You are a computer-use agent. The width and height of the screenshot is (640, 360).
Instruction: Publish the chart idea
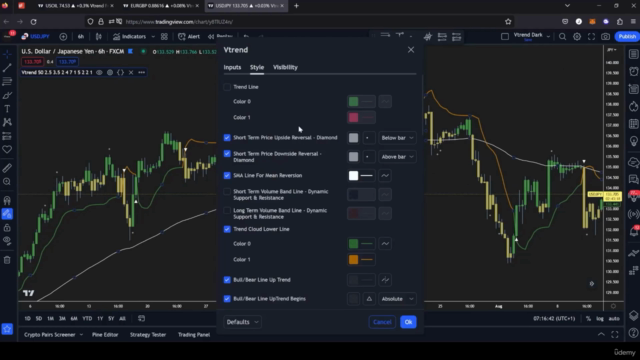627,37
